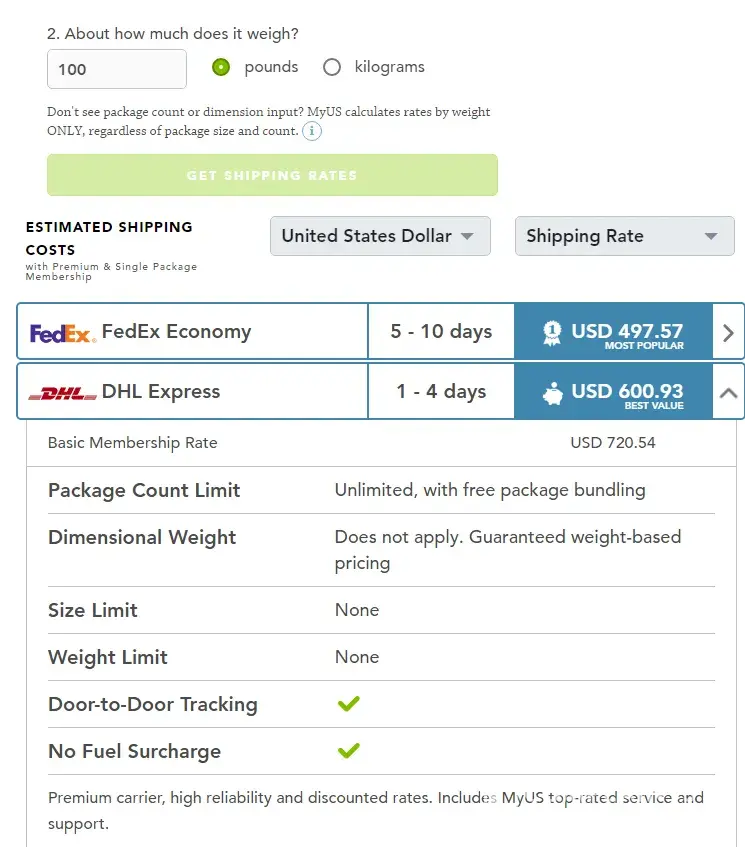This screenshot has height=847, width=745.
Task: Select the pounds radio button
Action: coord(221,67)
